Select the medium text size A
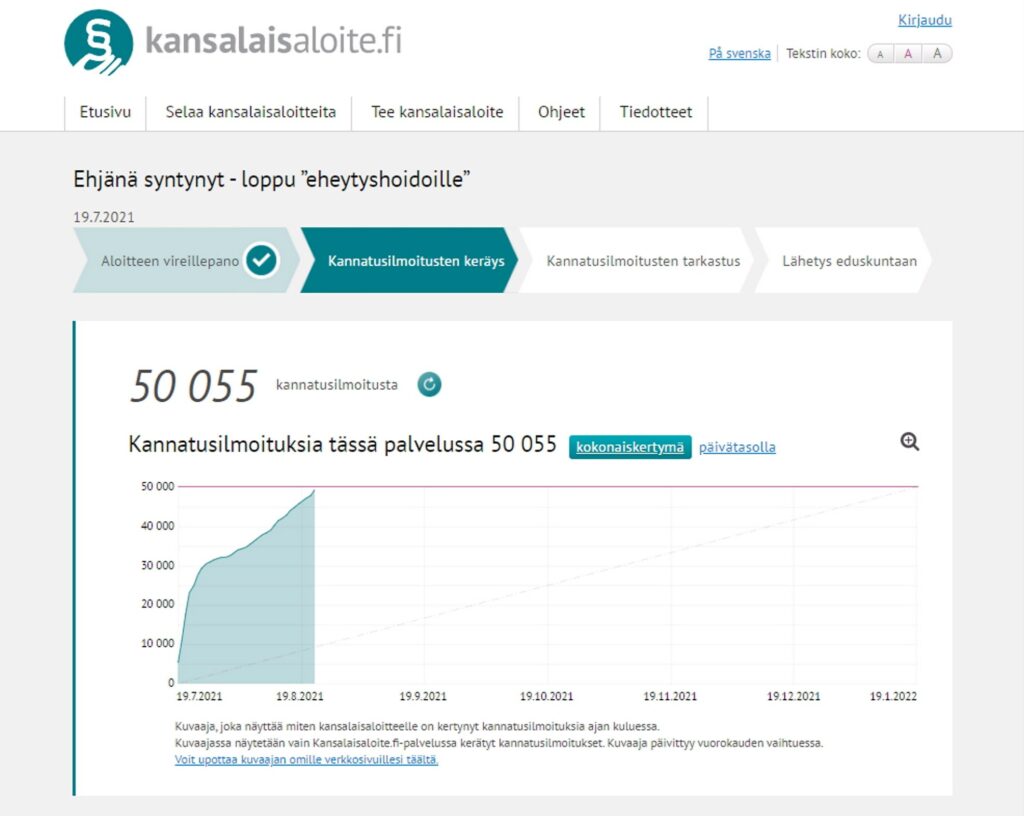 (908, 54)
